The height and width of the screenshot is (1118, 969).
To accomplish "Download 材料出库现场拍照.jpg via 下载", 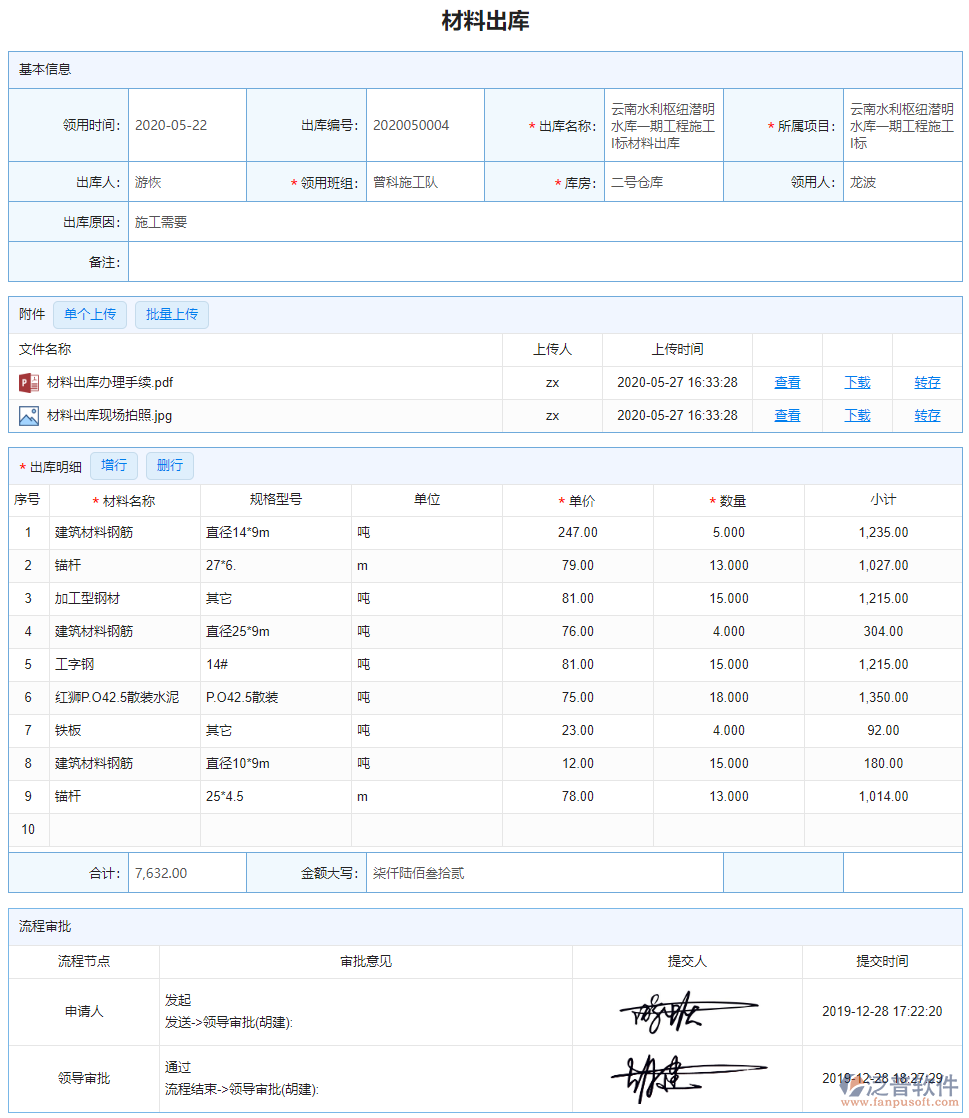I will (857, 416).
